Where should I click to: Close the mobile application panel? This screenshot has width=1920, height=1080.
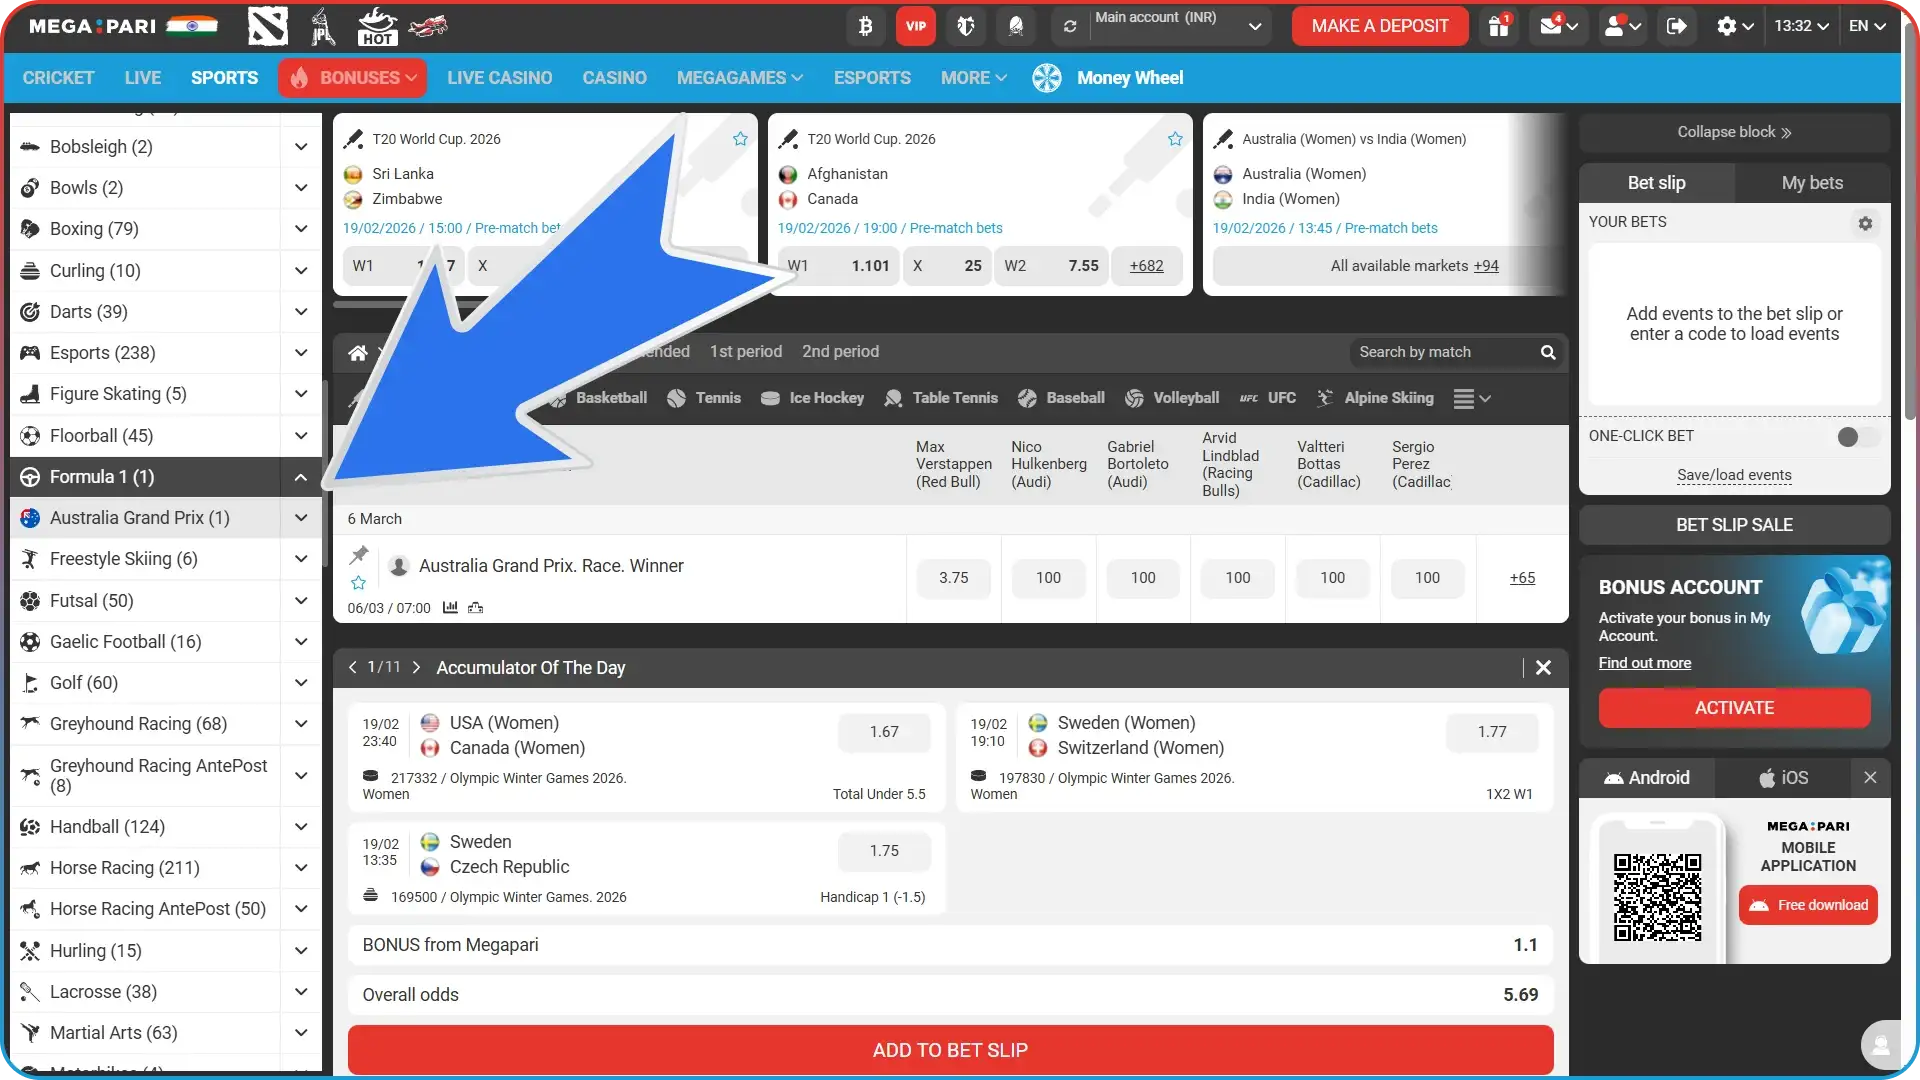tap(1870, 778)
